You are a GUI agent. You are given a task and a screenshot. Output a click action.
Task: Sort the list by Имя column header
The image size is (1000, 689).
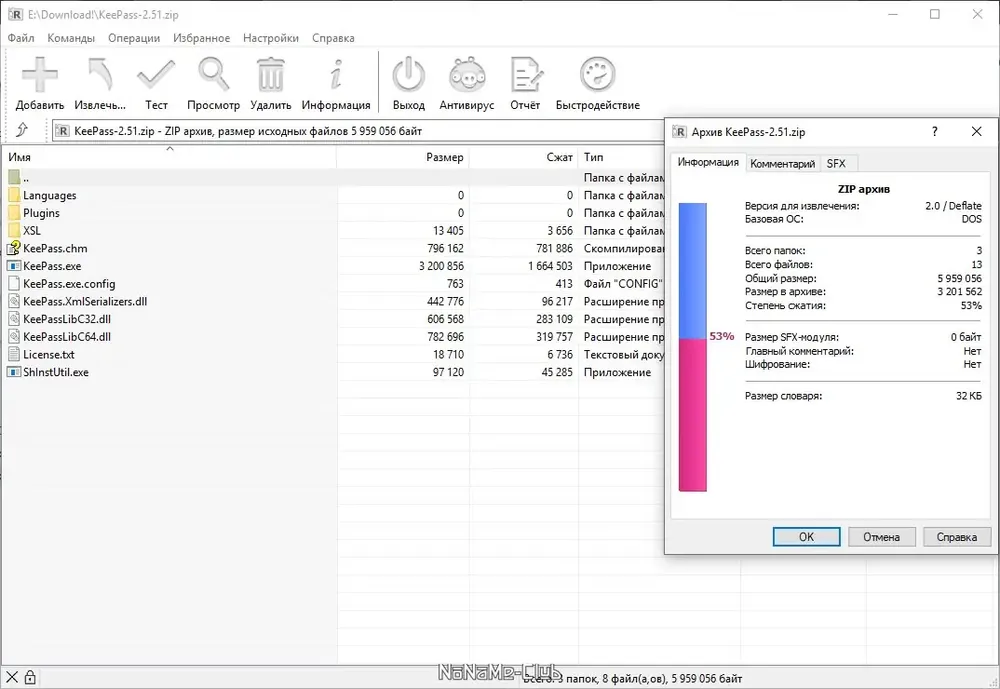(170, 157)
